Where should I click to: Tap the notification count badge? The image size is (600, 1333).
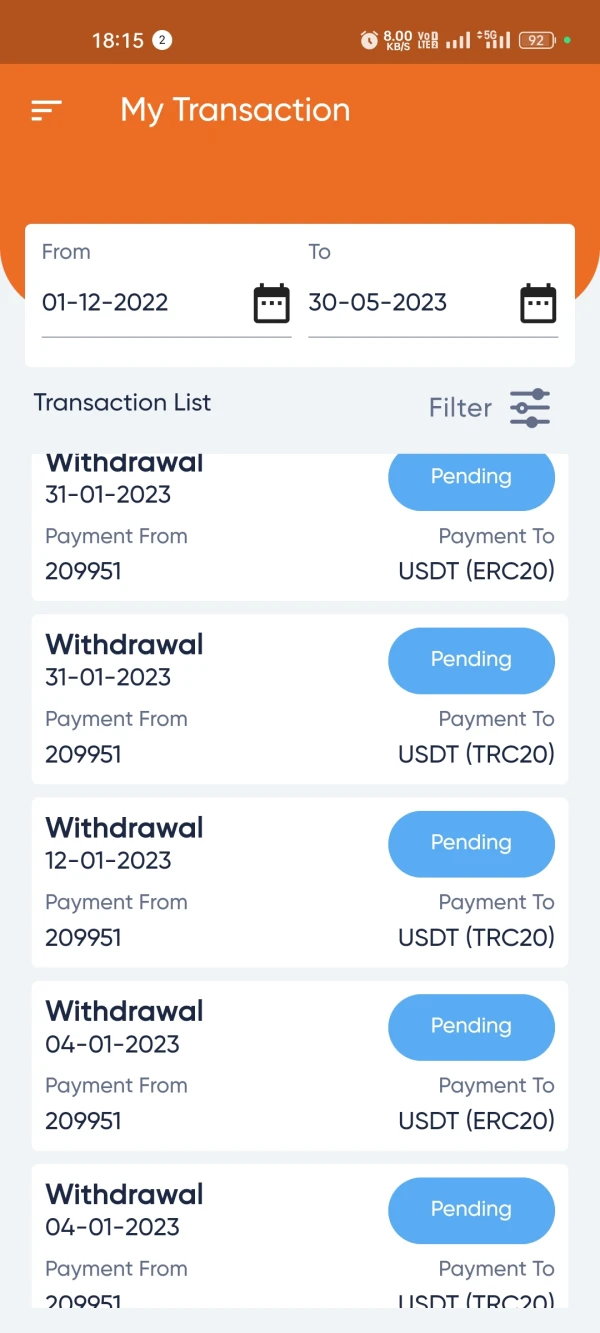tap(163, 40)
